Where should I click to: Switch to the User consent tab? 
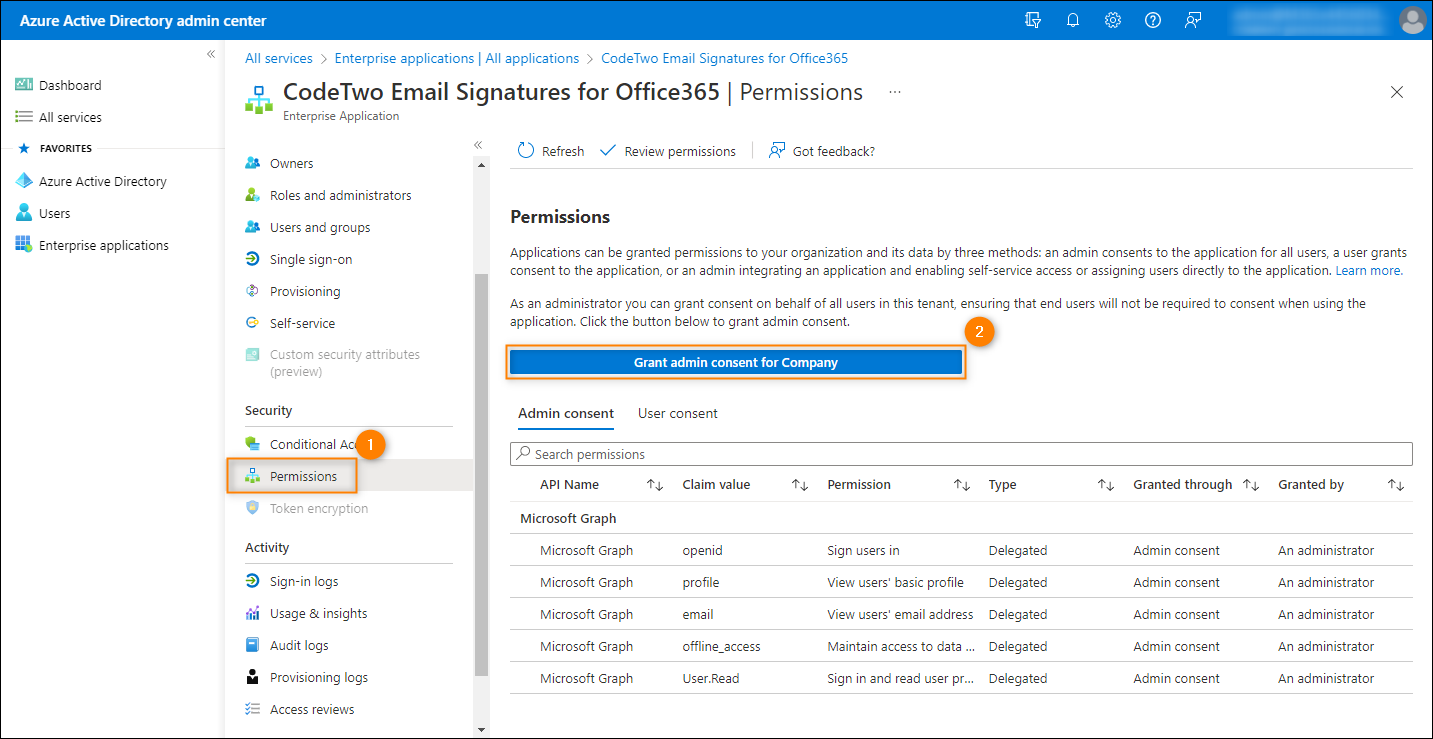pyautogui.click(x=678, y=413)
